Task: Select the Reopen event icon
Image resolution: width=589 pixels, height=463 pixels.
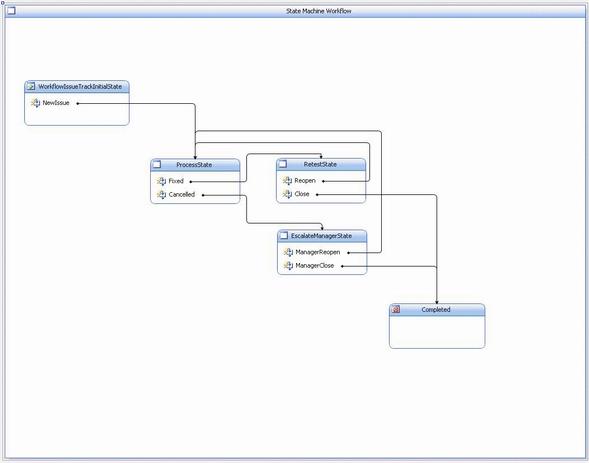Action: pos(287,181)
